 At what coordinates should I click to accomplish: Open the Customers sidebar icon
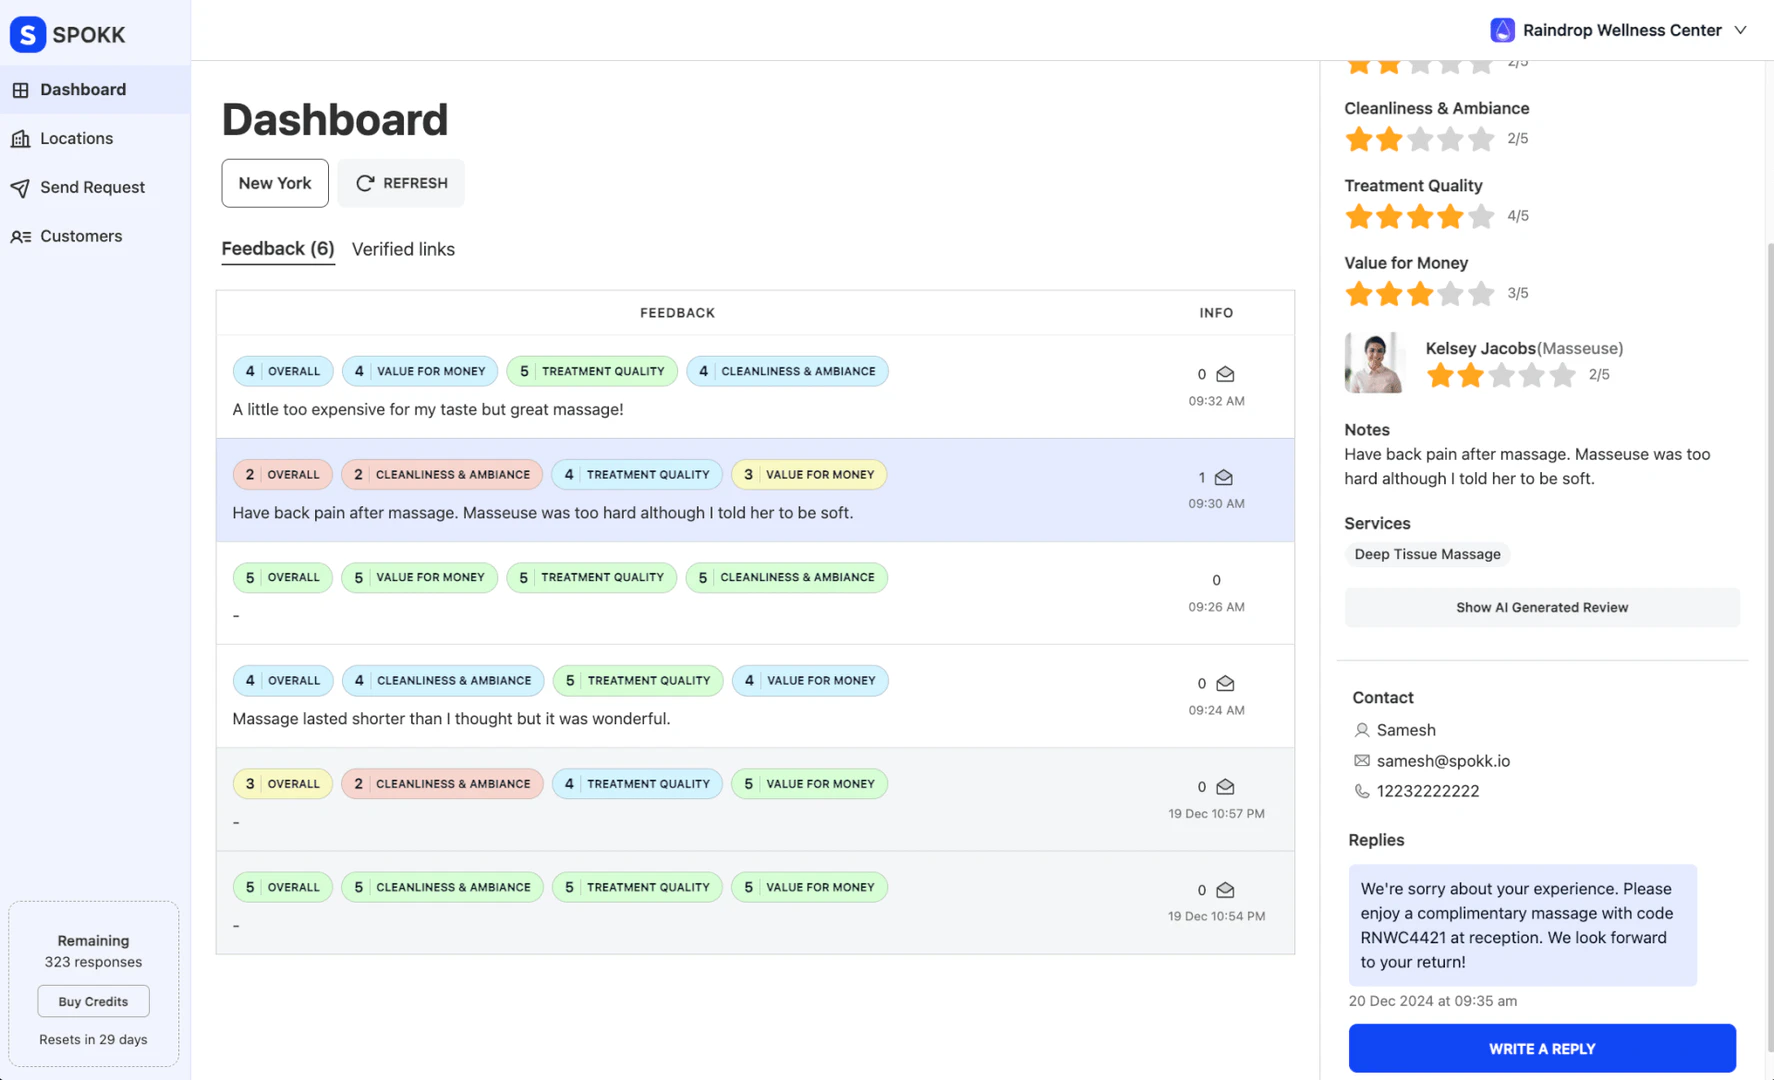22,236
